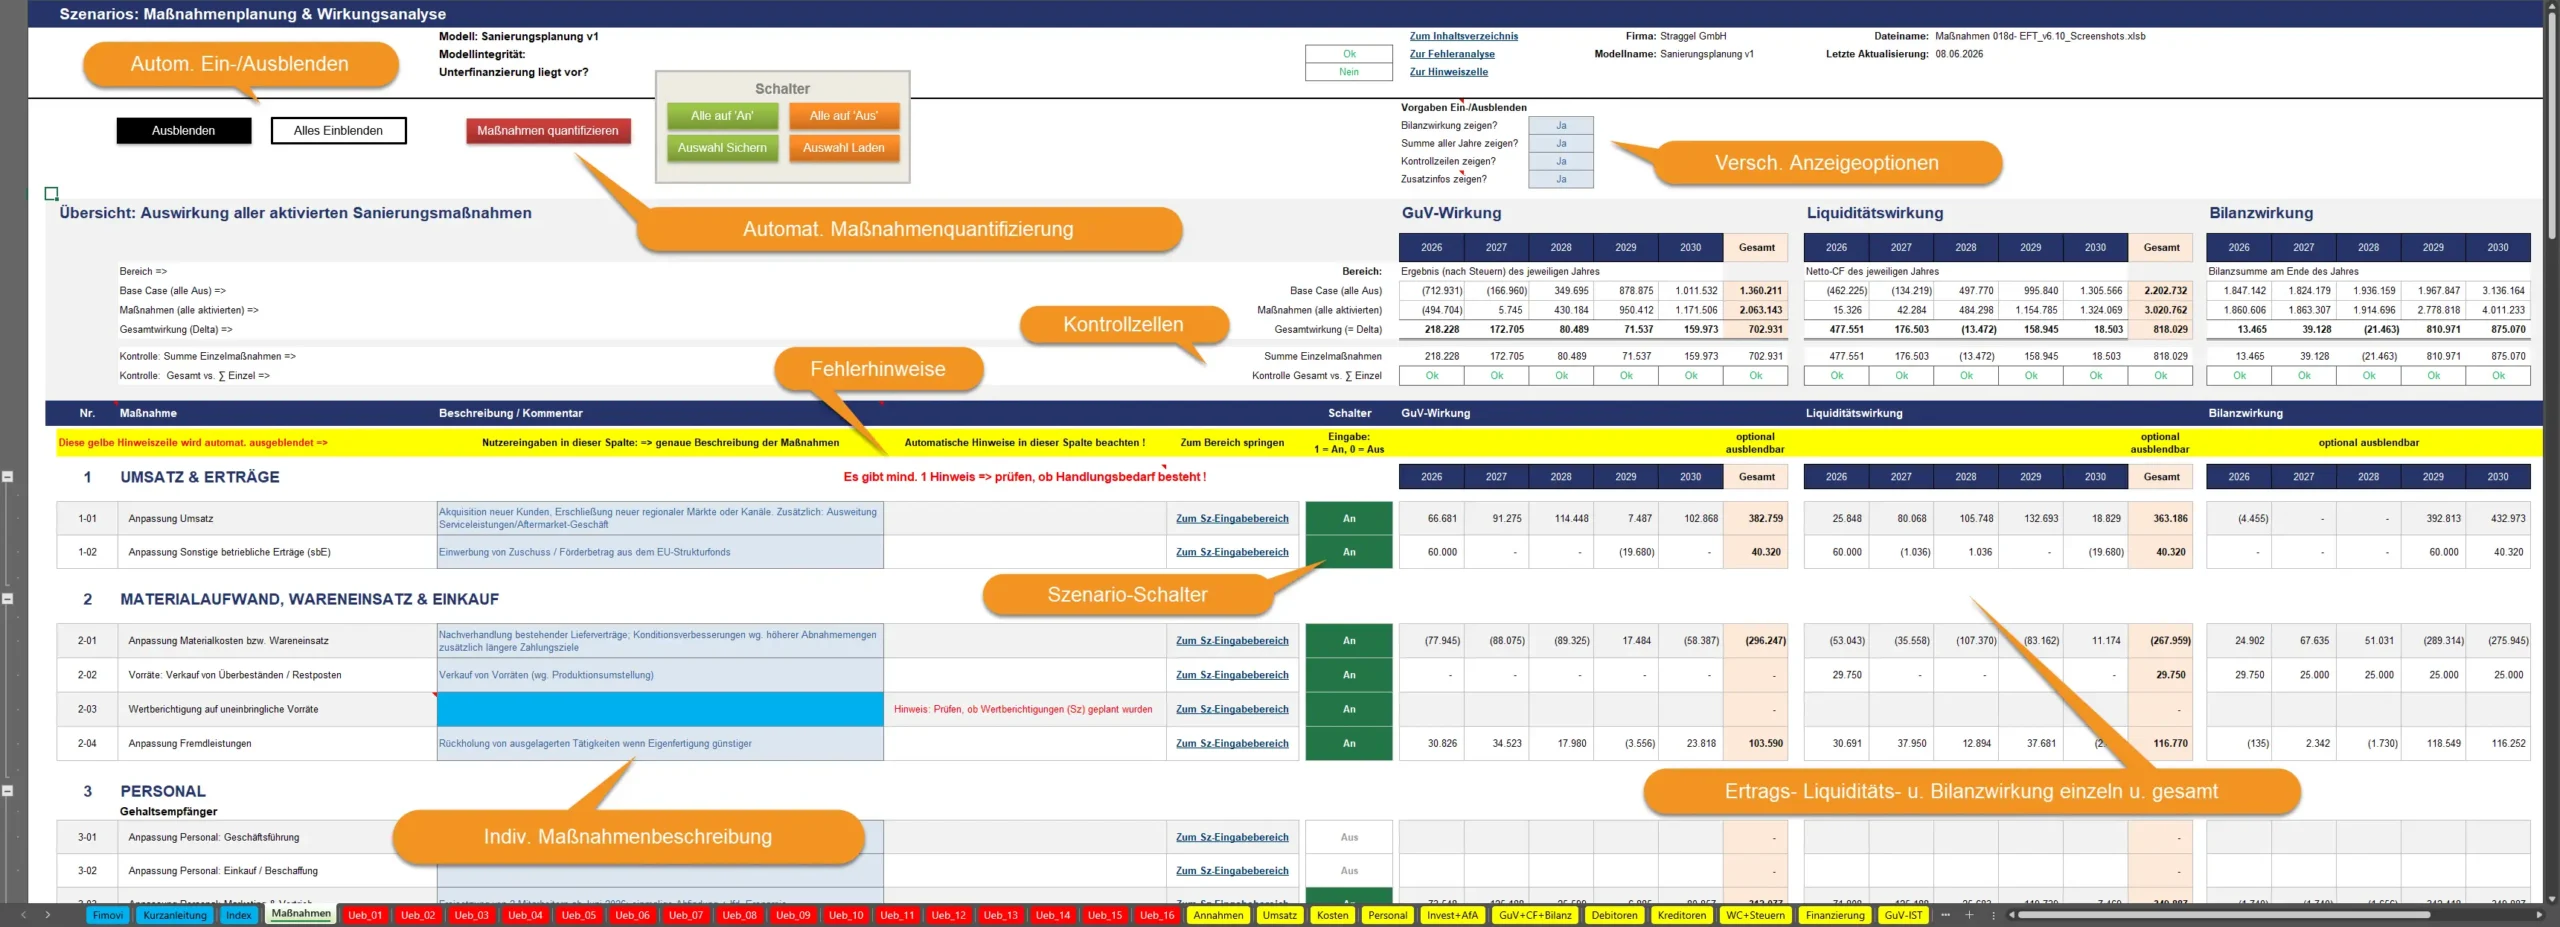
Task: Click the previous sheet navigation arrow
Action: 24,915
